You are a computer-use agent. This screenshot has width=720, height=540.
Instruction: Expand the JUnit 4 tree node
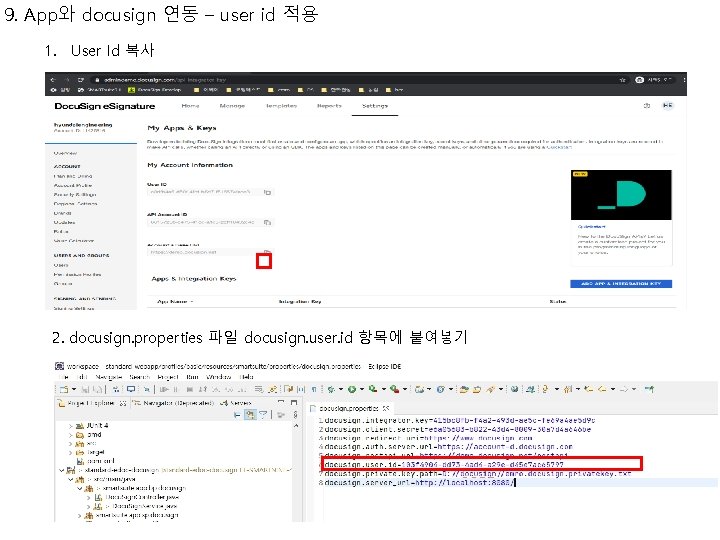tap(71, 426)
